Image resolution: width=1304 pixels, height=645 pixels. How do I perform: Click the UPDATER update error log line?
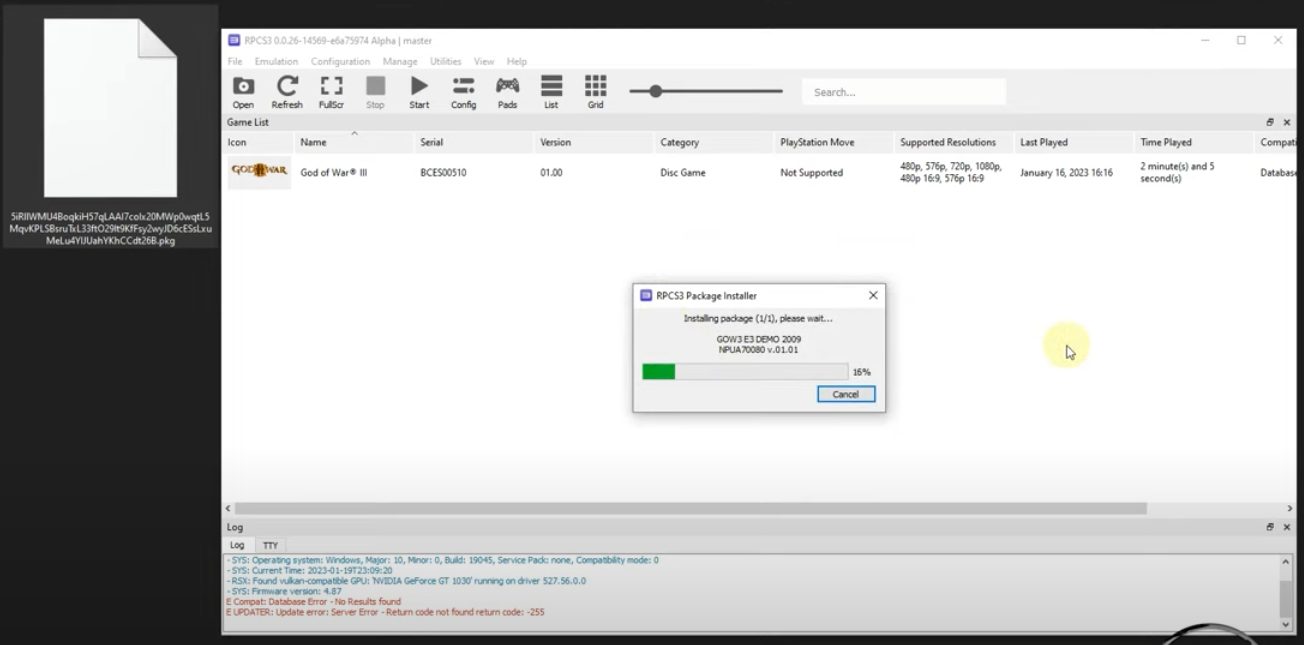point(385,612)
